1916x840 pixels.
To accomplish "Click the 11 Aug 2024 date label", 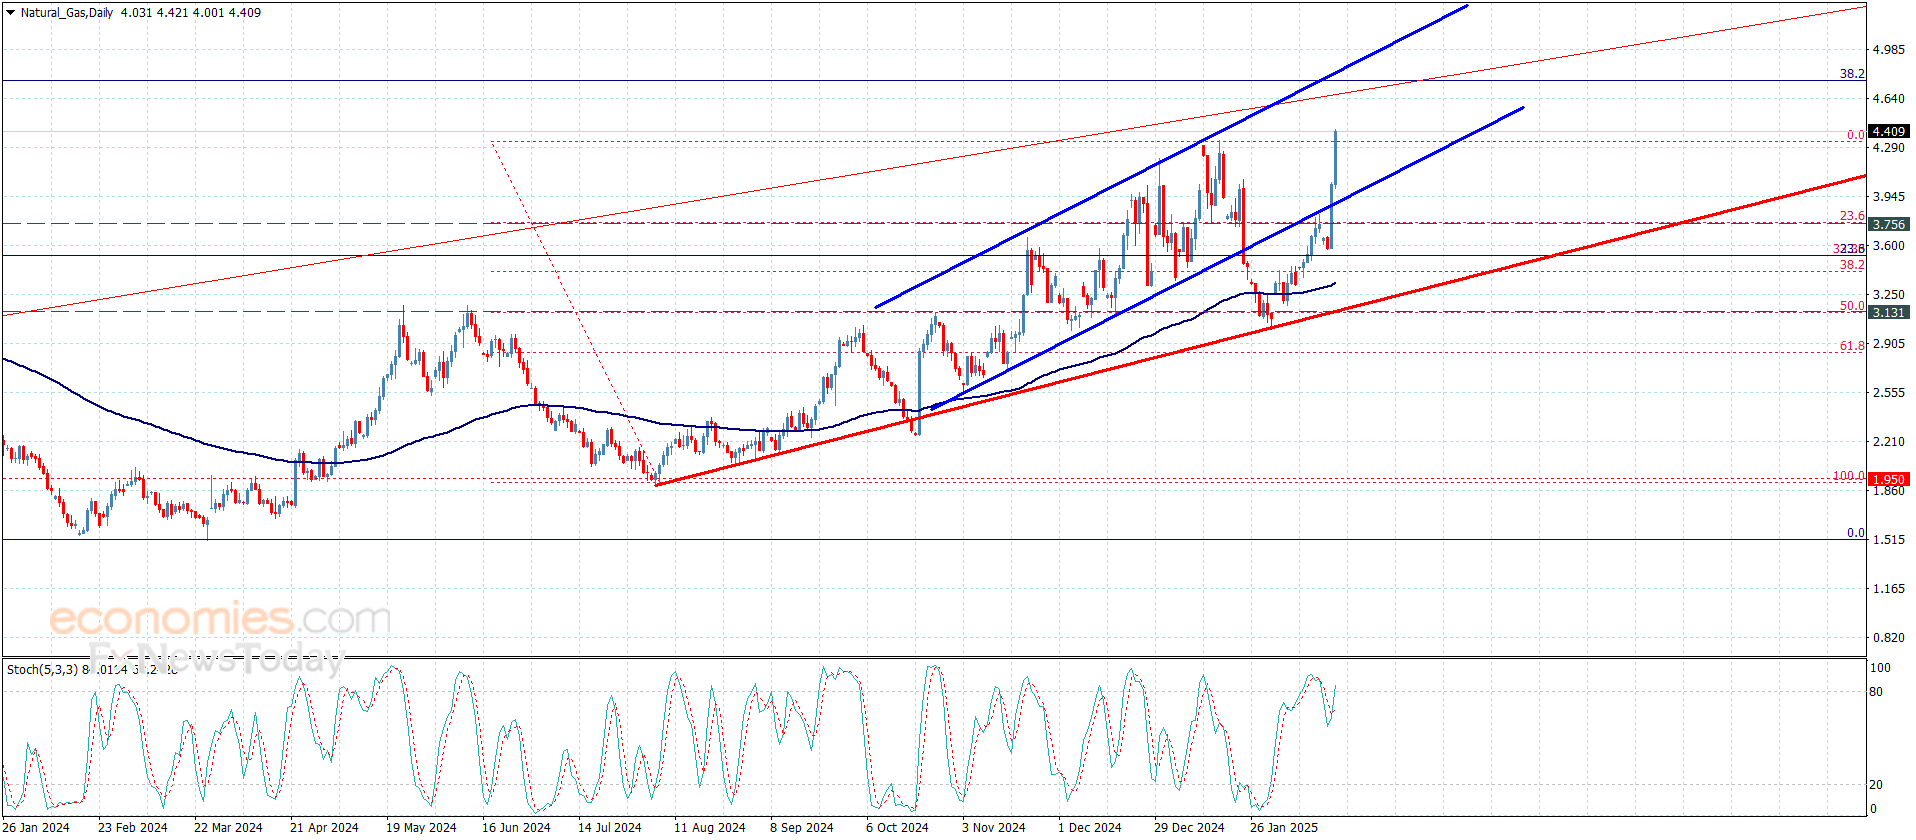I will point(710,827).
